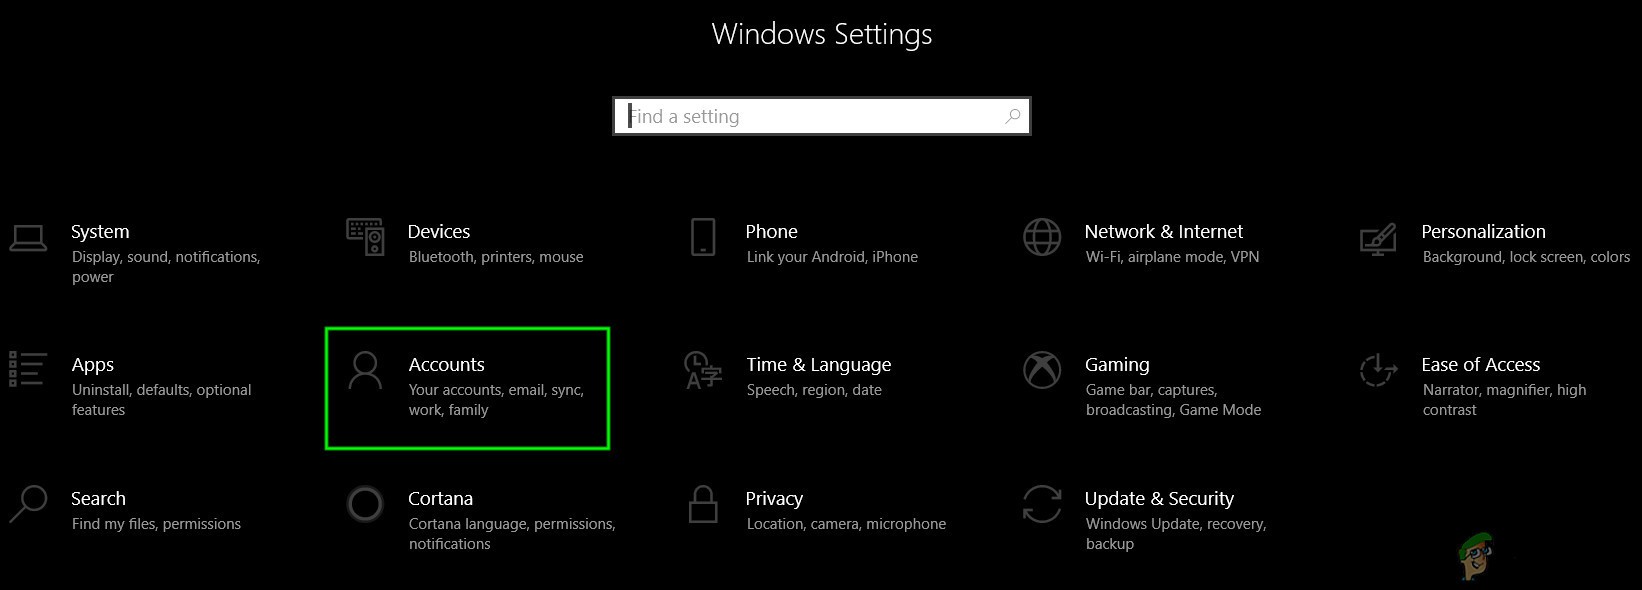Click the Devices Bluetooth icon
1642x590 pixels.
click(364, 239)
